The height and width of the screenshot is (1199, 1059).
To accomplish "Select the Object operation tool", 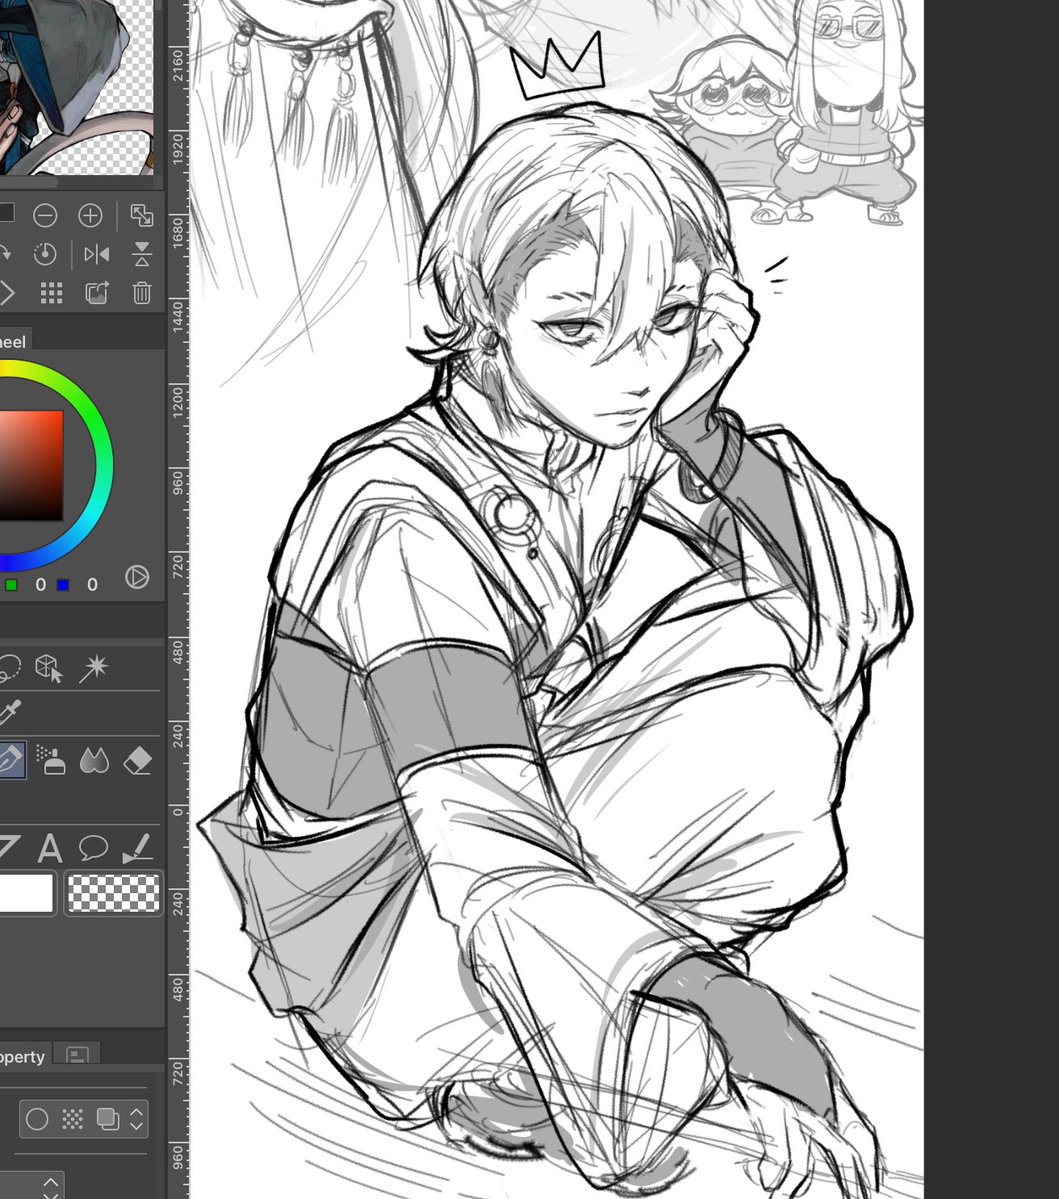I will pyautogui.click(x=49, y=668).
